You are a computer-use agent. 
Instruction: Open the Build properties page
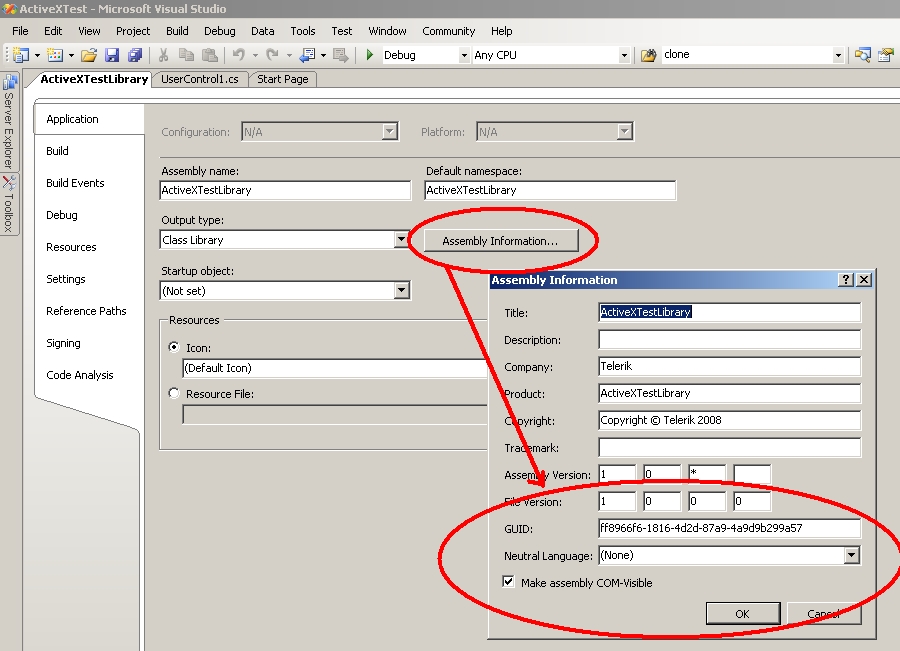pos(57,151)
